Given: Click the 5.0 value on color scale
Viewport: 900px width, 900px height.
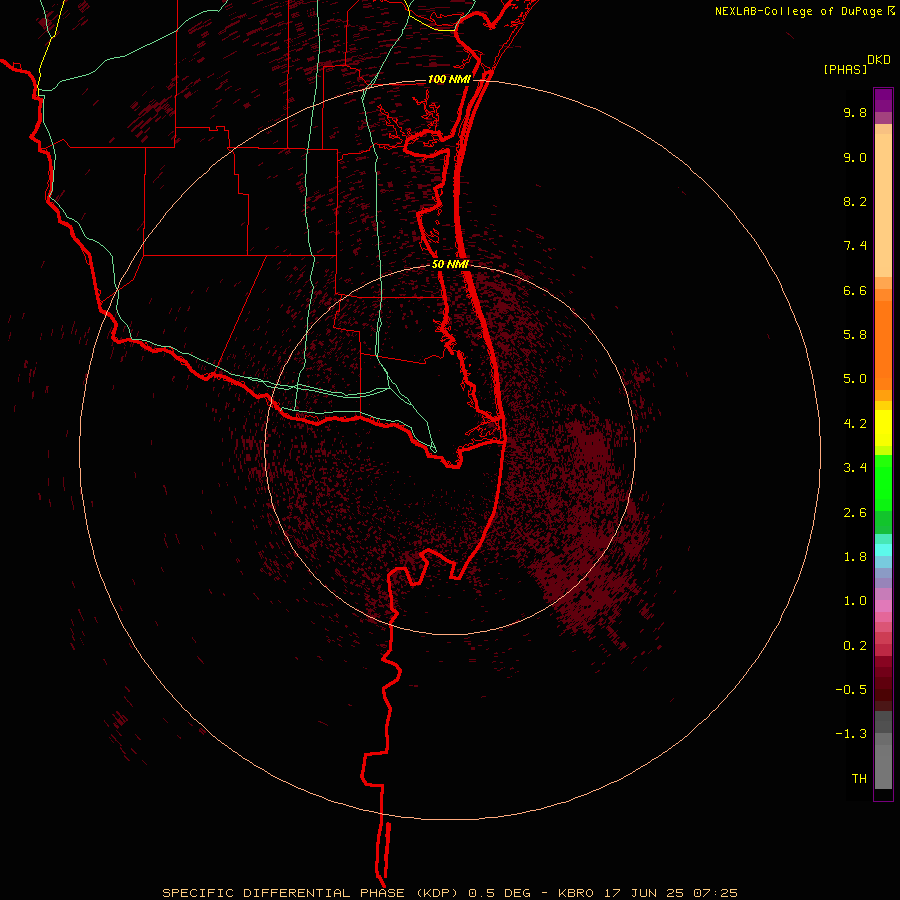Looking at the screenshot, I should click(855, 379).
